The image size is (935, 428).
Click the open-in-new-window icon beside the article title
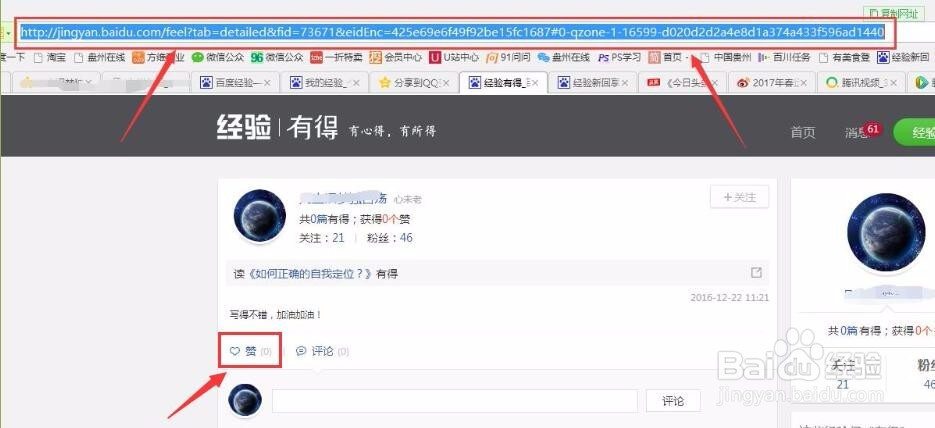756,273
